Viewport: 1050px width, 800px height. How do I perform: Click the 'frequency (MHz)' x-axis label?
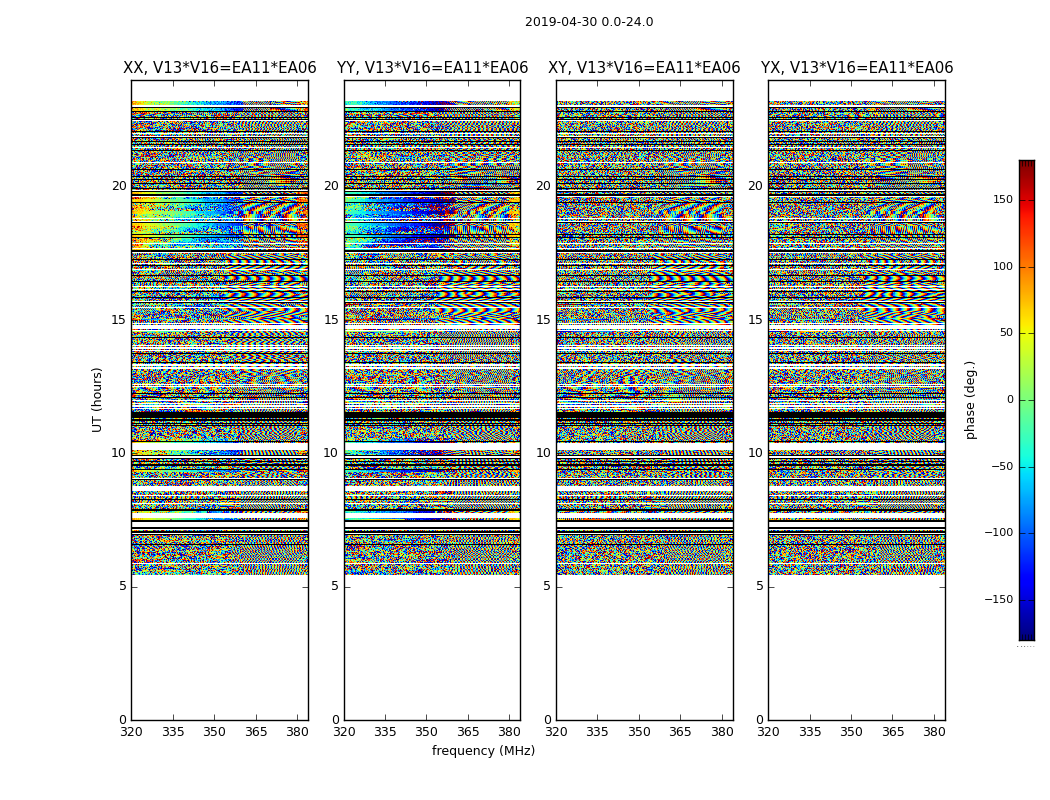(x=483, y=750)
